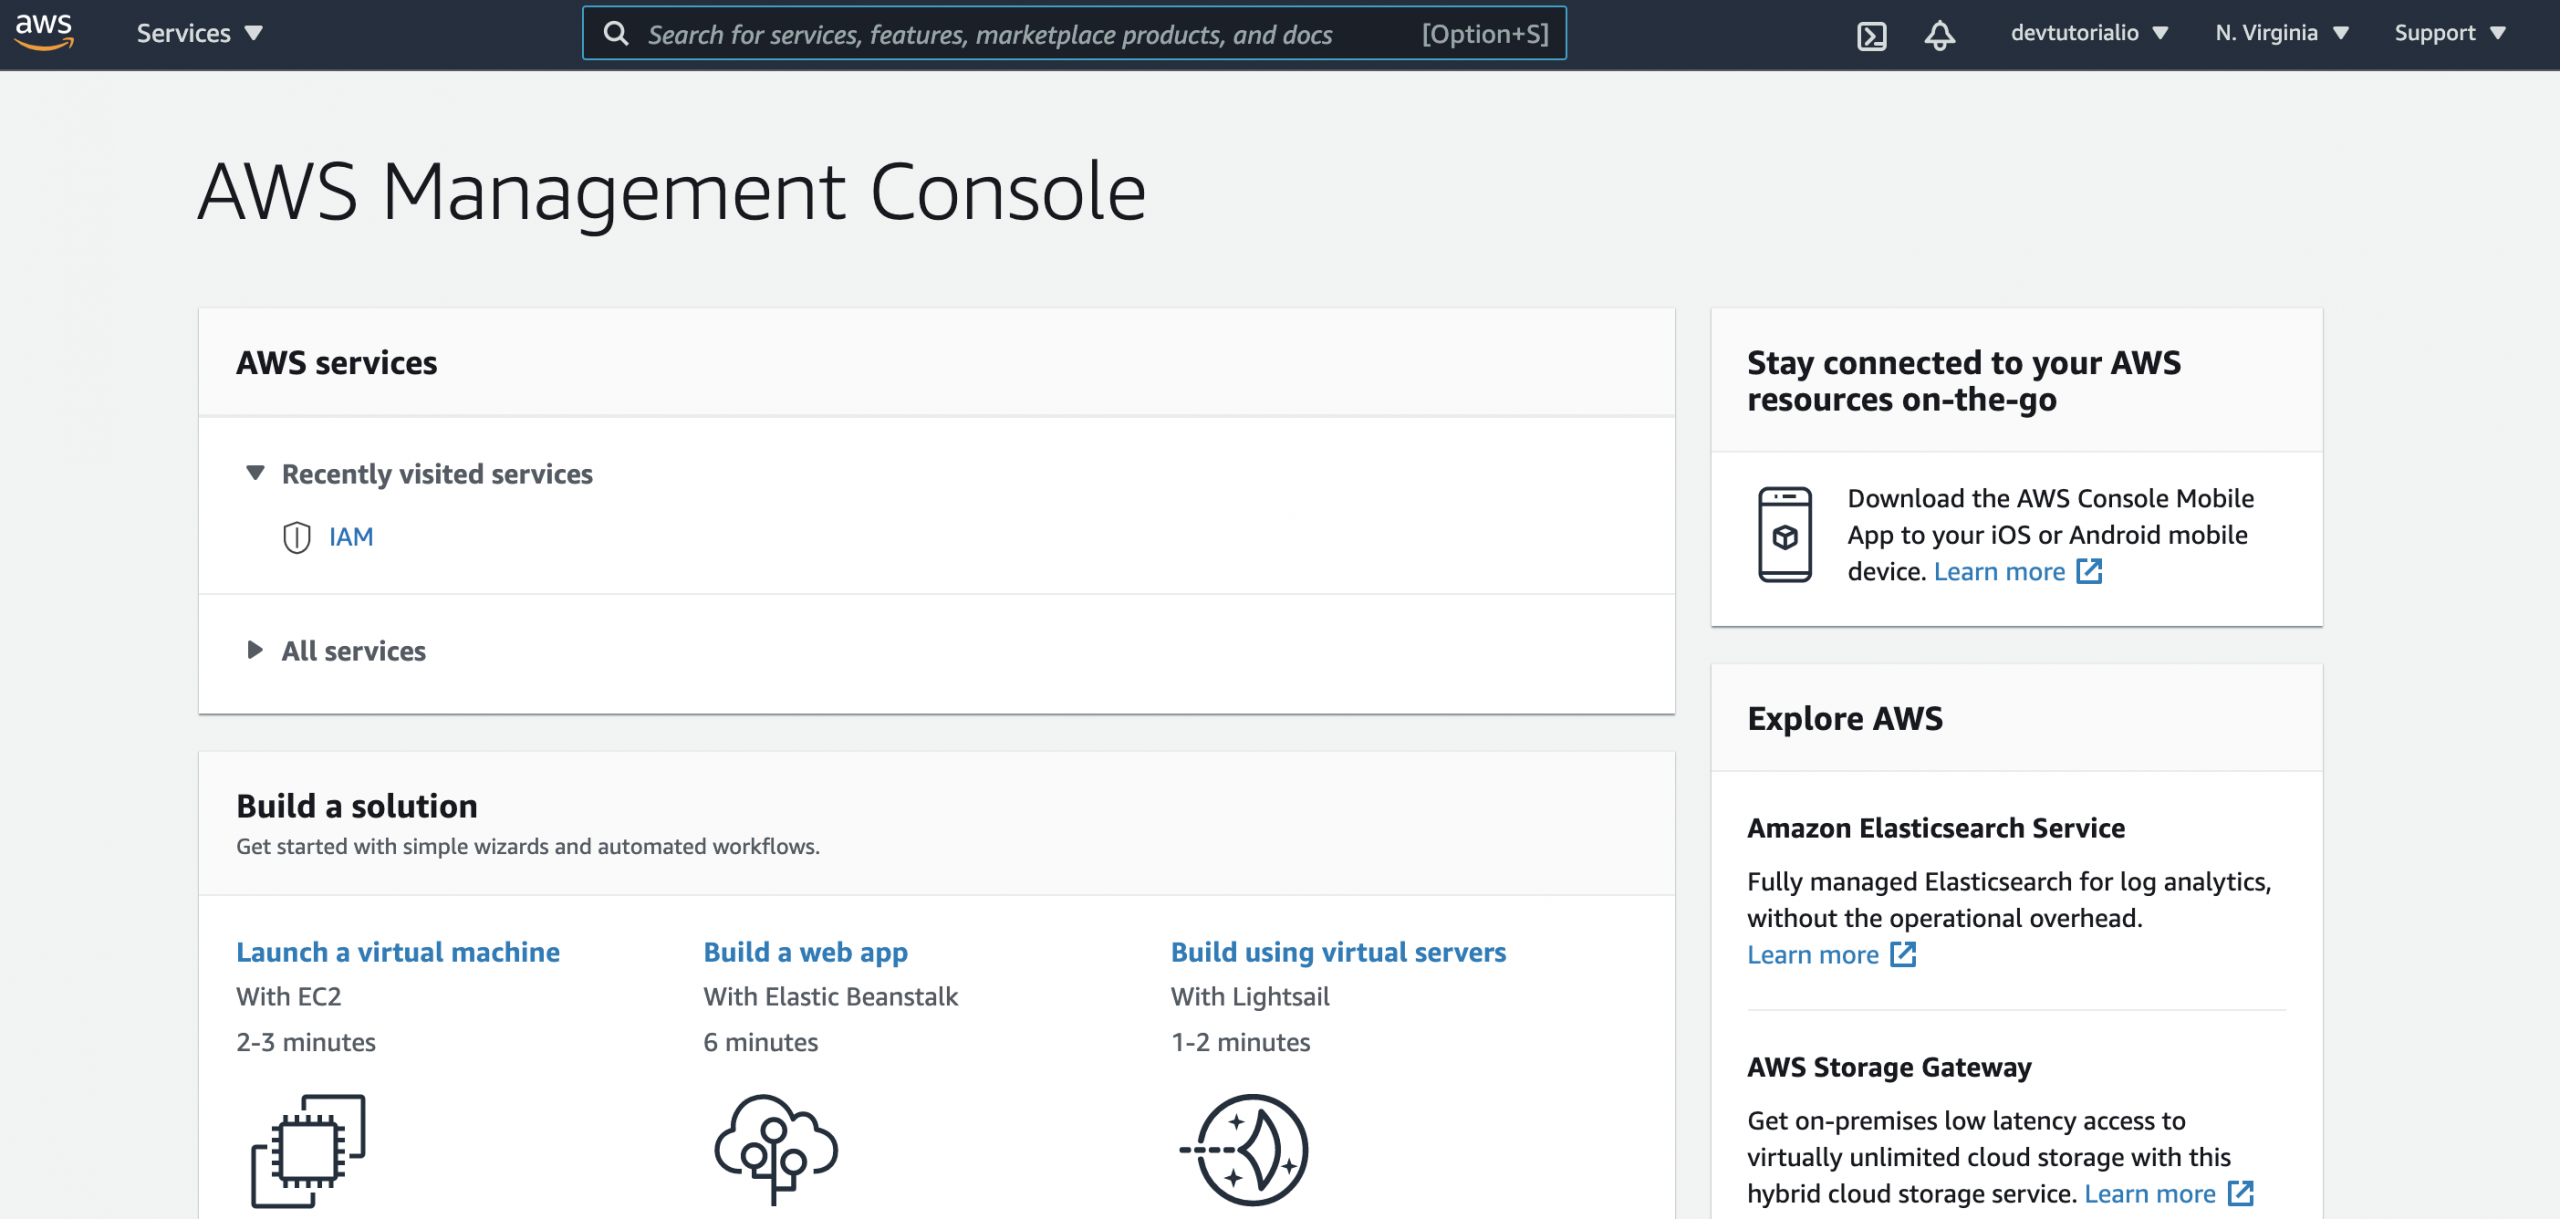The image size is (2560, 1219).
Task: Open the notifications bell icon
Action: (1939, 35)
